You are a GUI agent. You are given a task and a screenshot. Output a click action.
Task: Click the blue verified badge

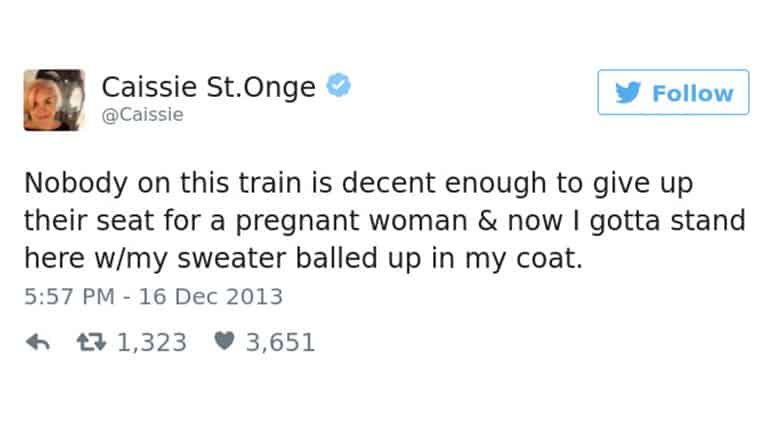(x=340, y=87)
